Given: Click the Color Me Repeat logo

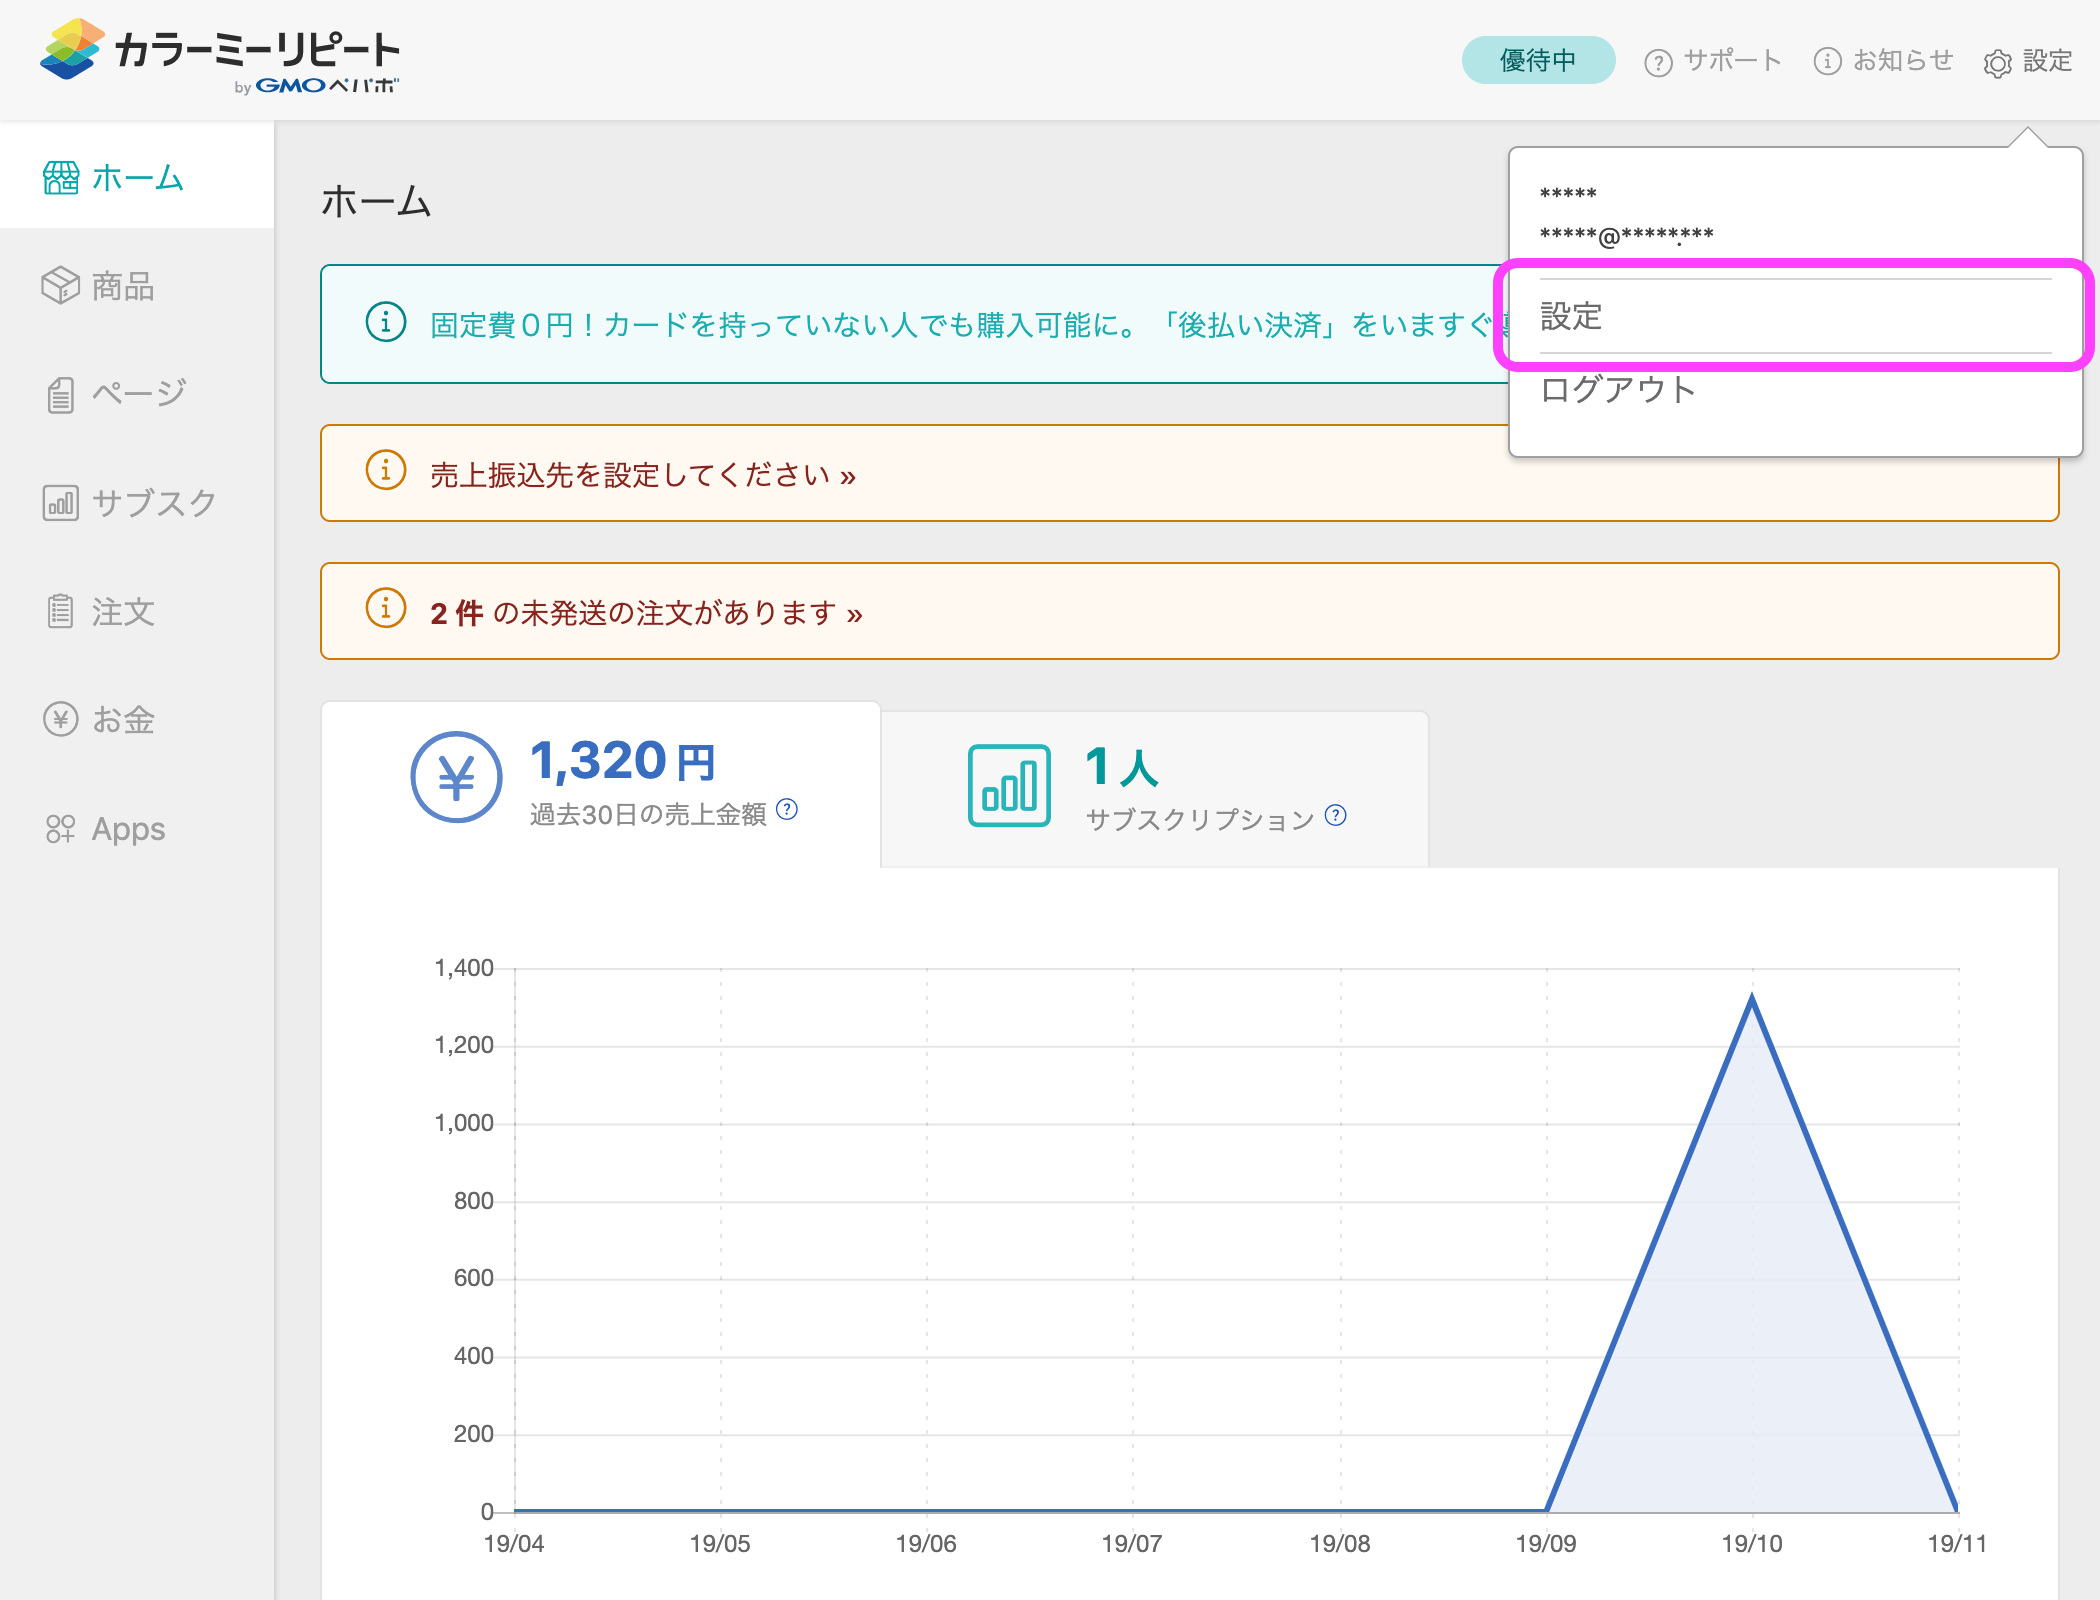Looking at the screenshot, I should click(x=220, y=56).
